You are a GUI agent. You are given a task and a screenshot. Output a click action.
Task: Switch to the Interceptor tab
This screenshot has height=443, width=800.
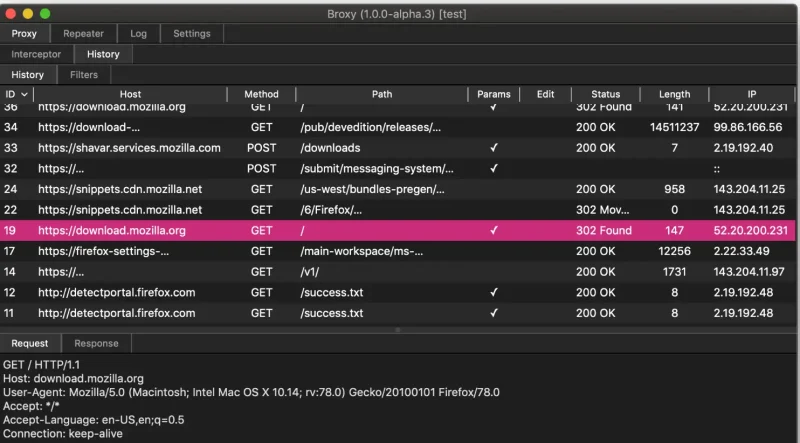tap(36, 54)
